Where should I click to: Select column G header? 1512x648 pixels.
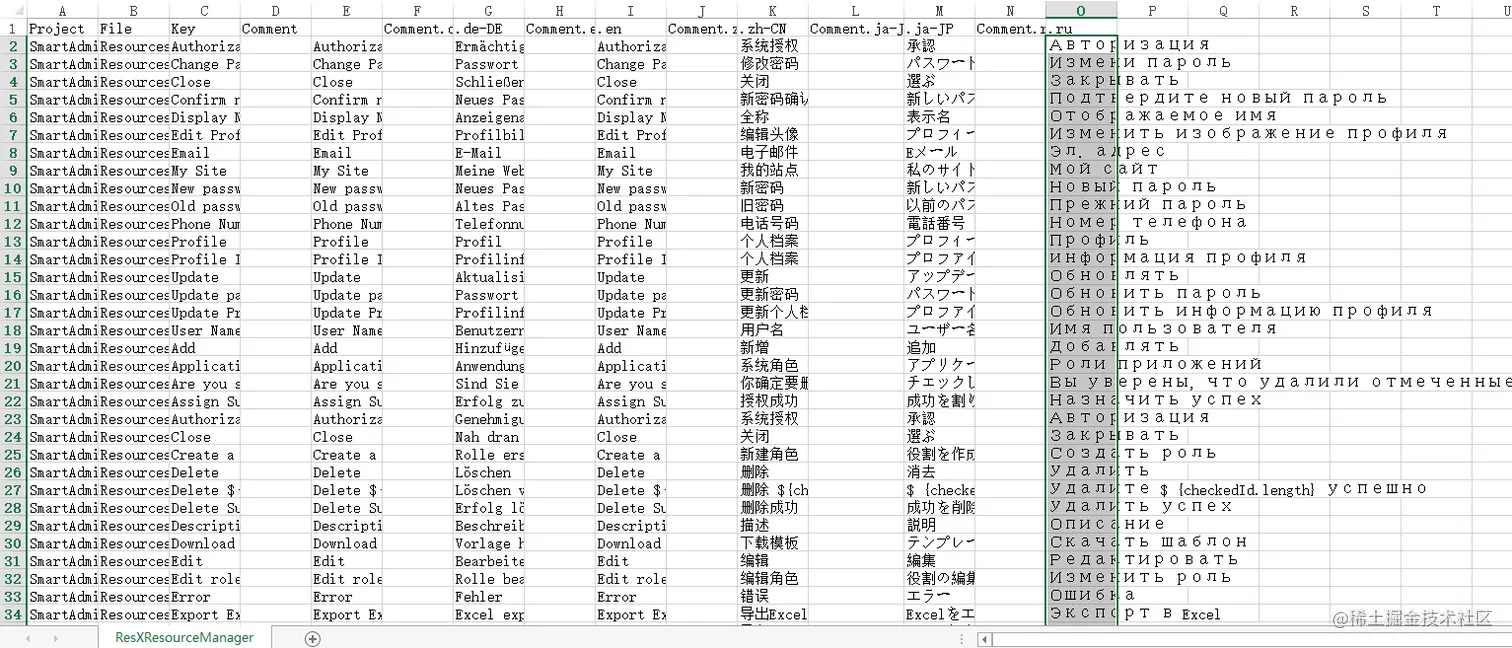(488, 11)
